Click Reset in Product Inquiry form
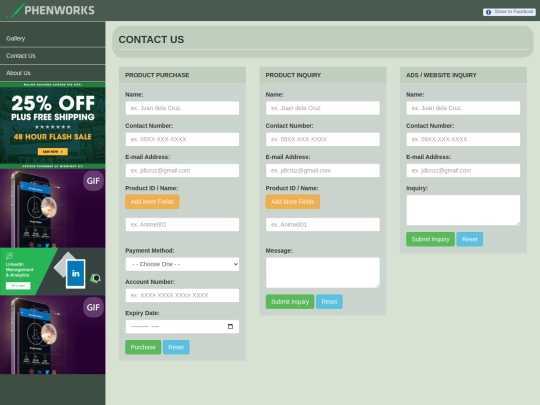Viewport: 540px width, 405px height. pyautogui.click(x=329, y=302)
